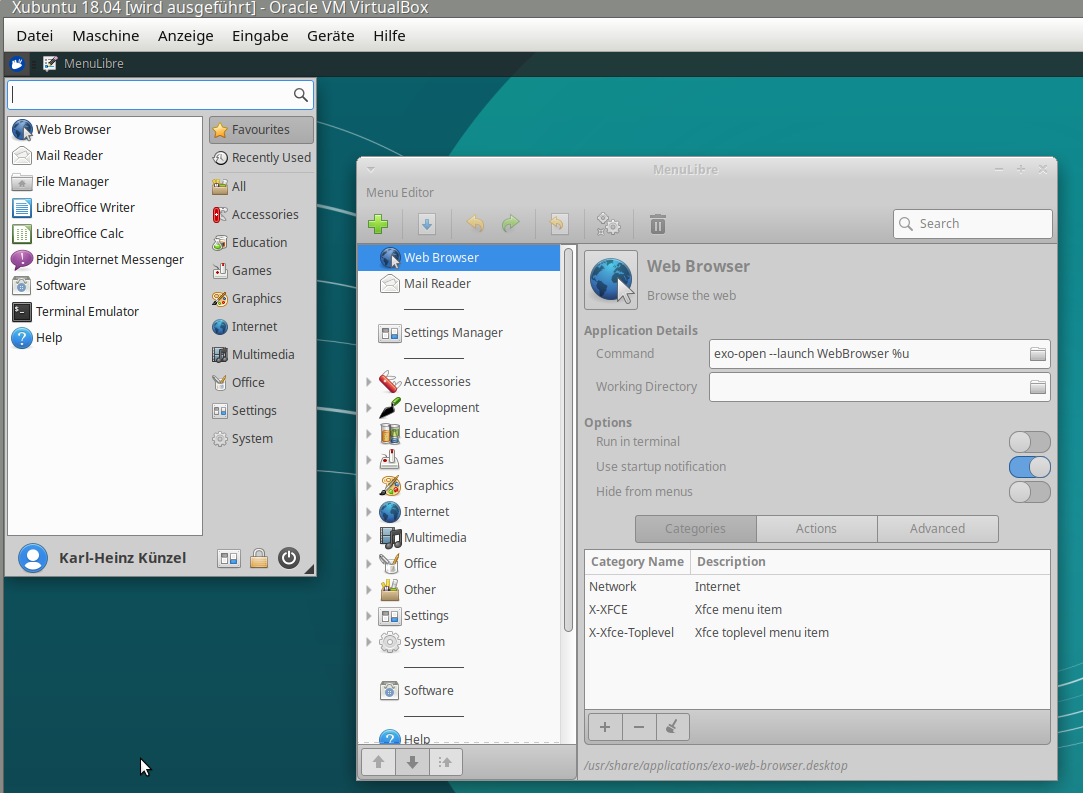Click the green plus add launcher icon
The height and width of the screenshot is (793, 1083).
click(378, 224)
